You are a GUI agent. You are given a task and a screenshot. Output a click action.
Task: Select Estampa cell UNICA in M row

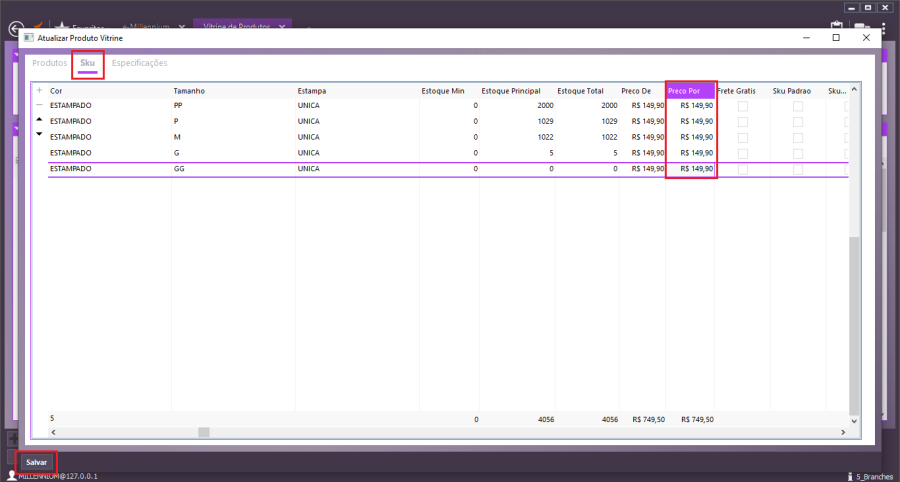point(357,137)
